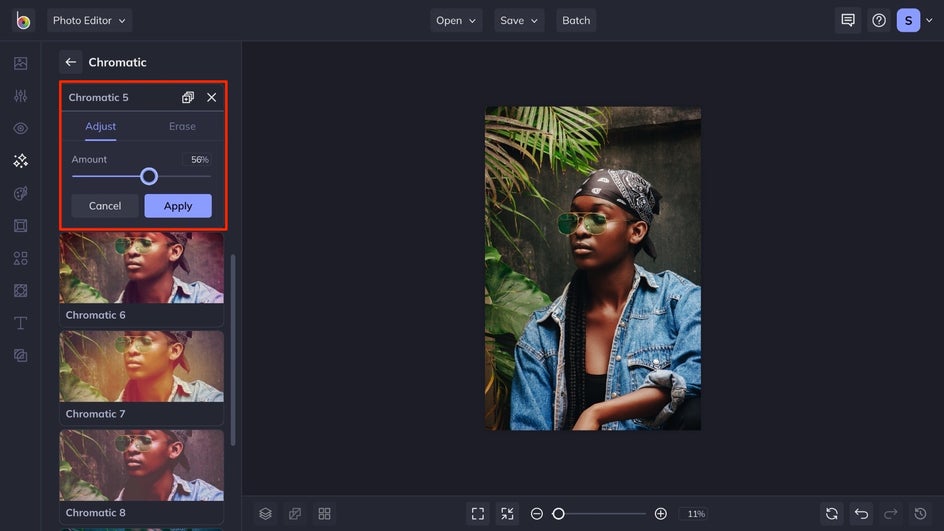Switch to the Erase tab
This screenshot has height=531, width=944.
[x=182, y=126]
